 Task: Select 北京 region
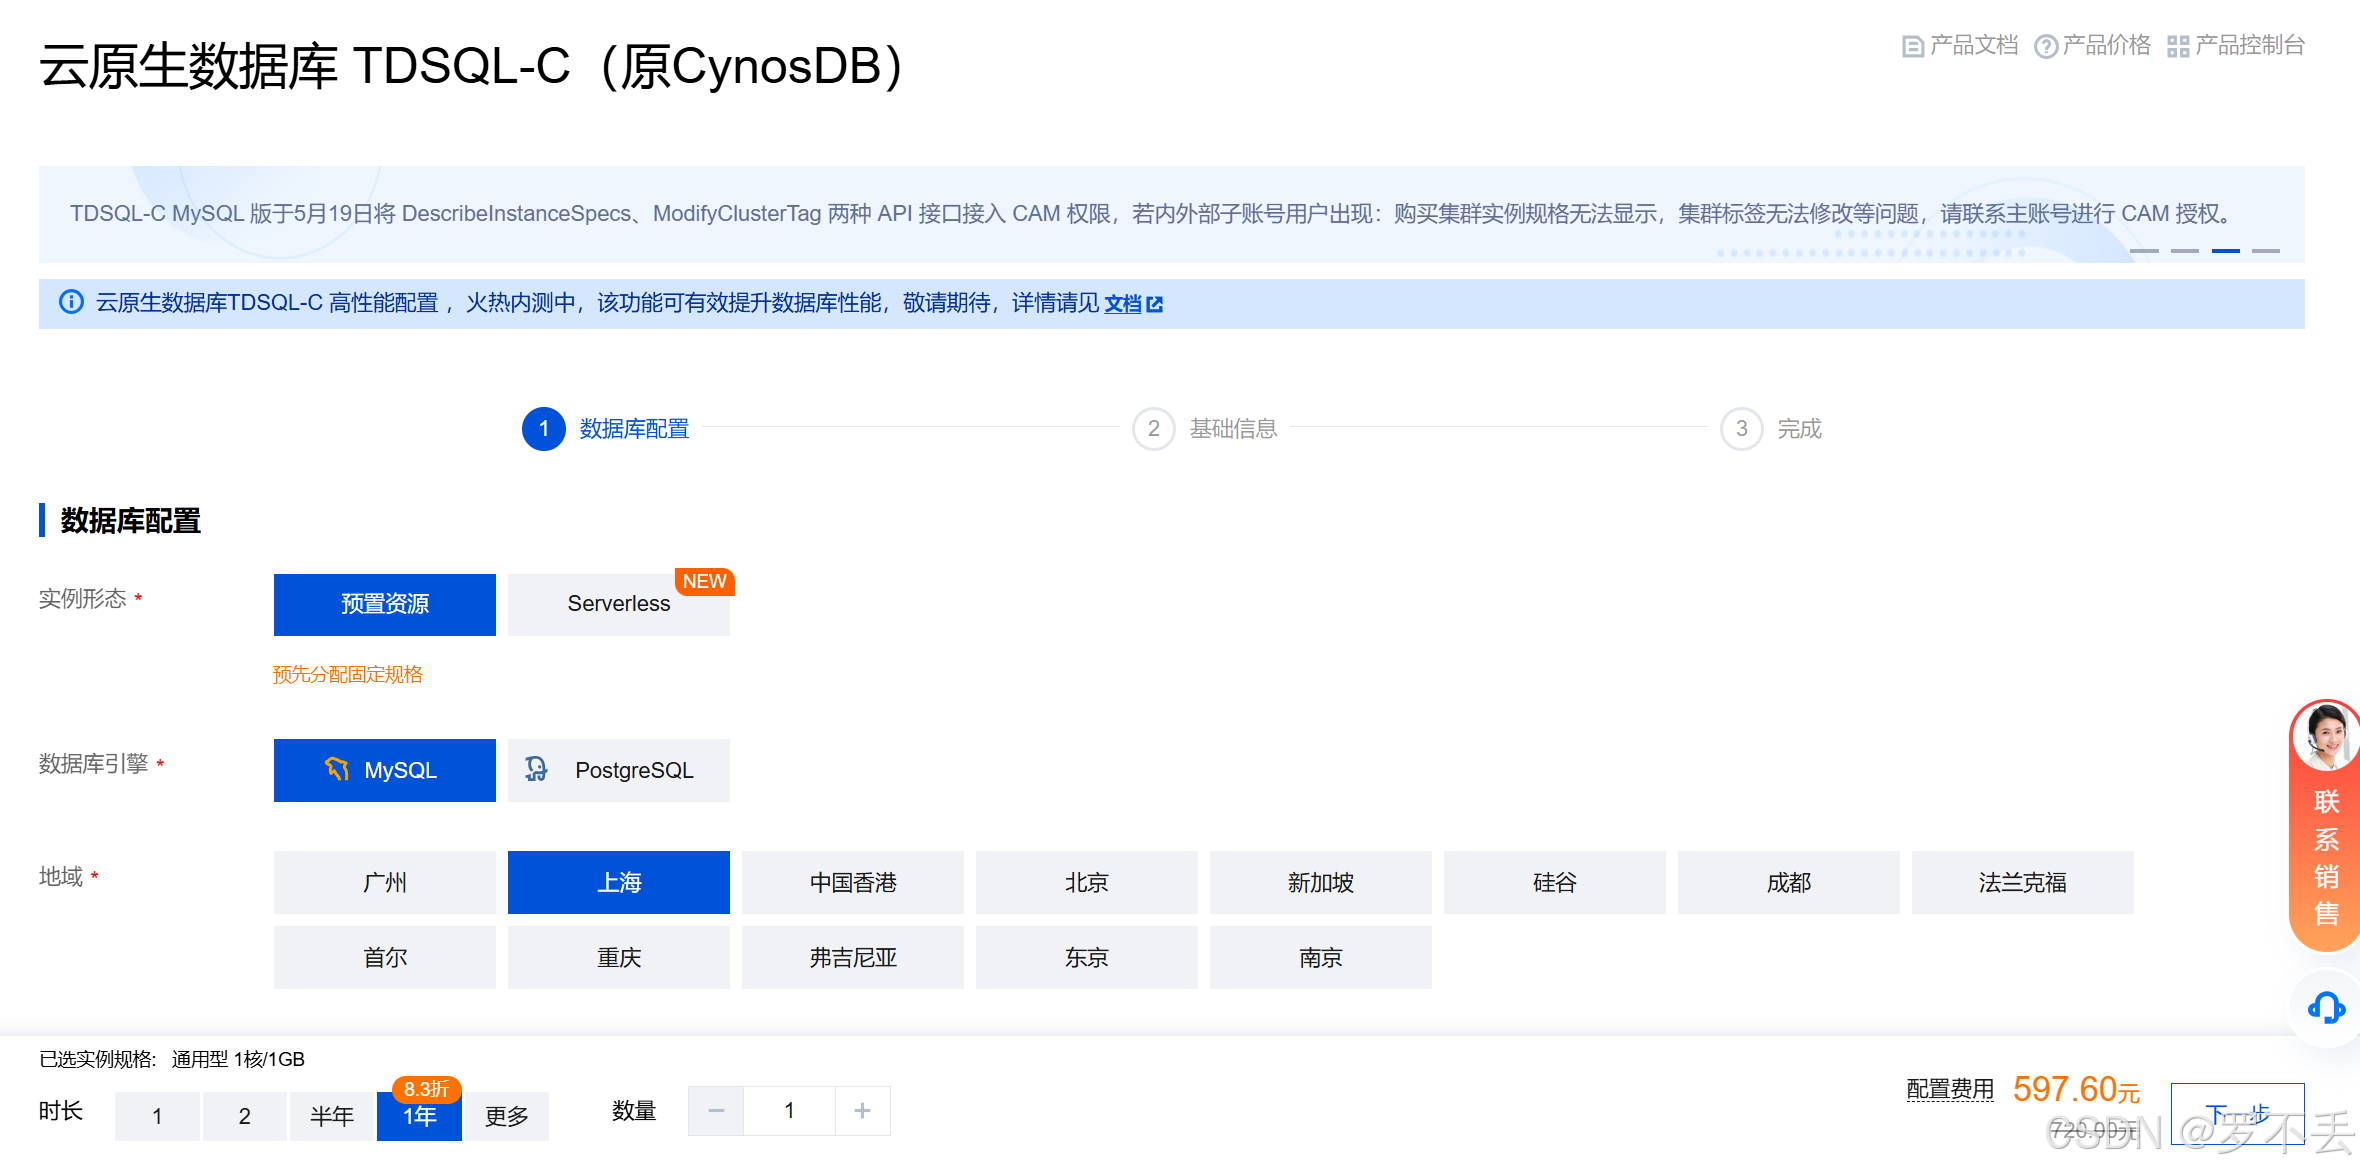(x=1087, y=882)
